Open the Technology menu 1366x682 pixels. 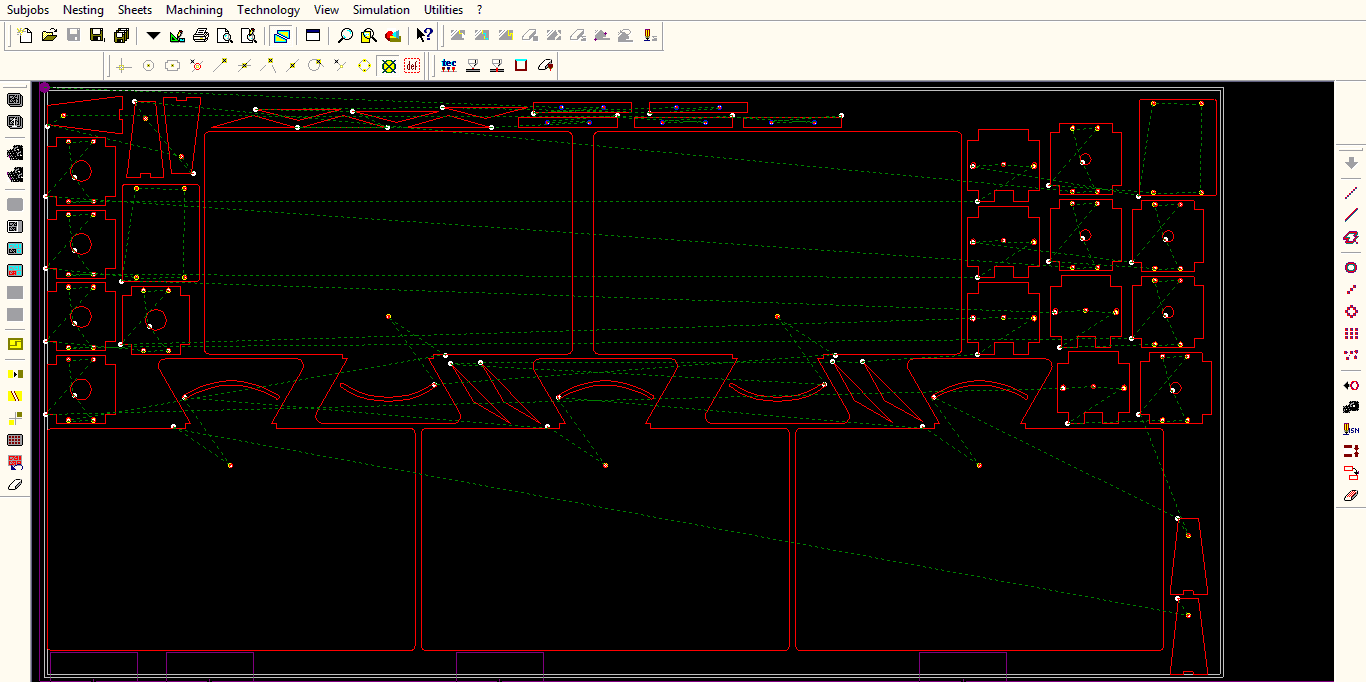(x=268, y=10)
